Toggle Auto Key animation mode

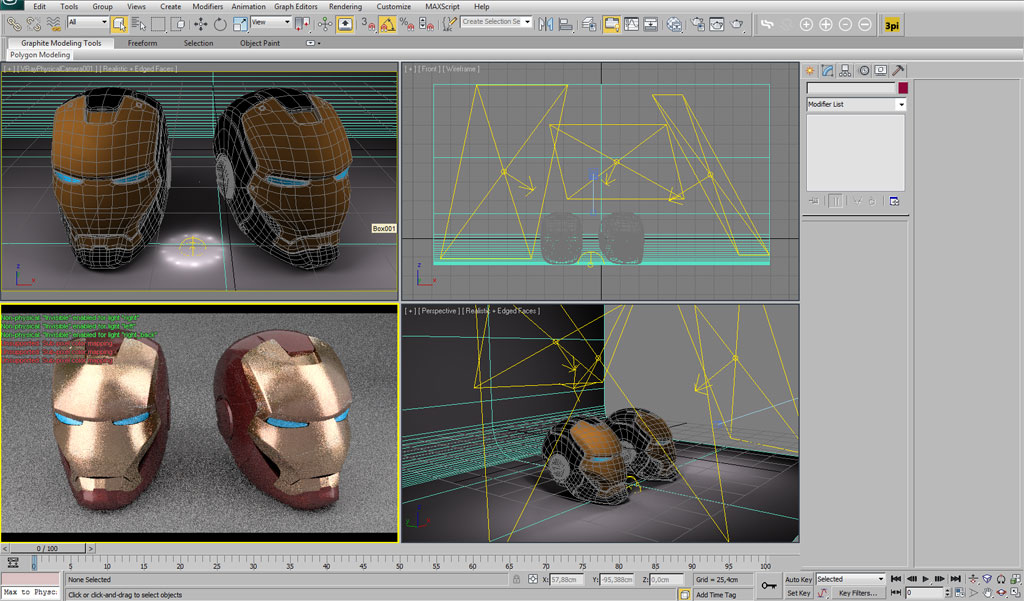(798, 579)
